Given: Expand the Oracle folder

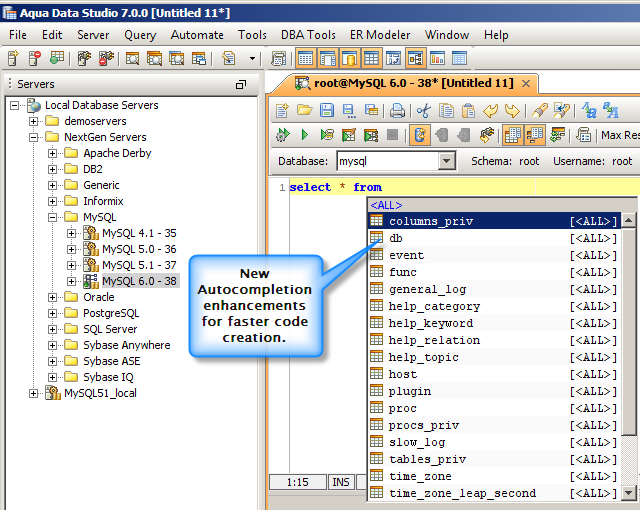Looking at the screenshot, I should coord(52,297).
